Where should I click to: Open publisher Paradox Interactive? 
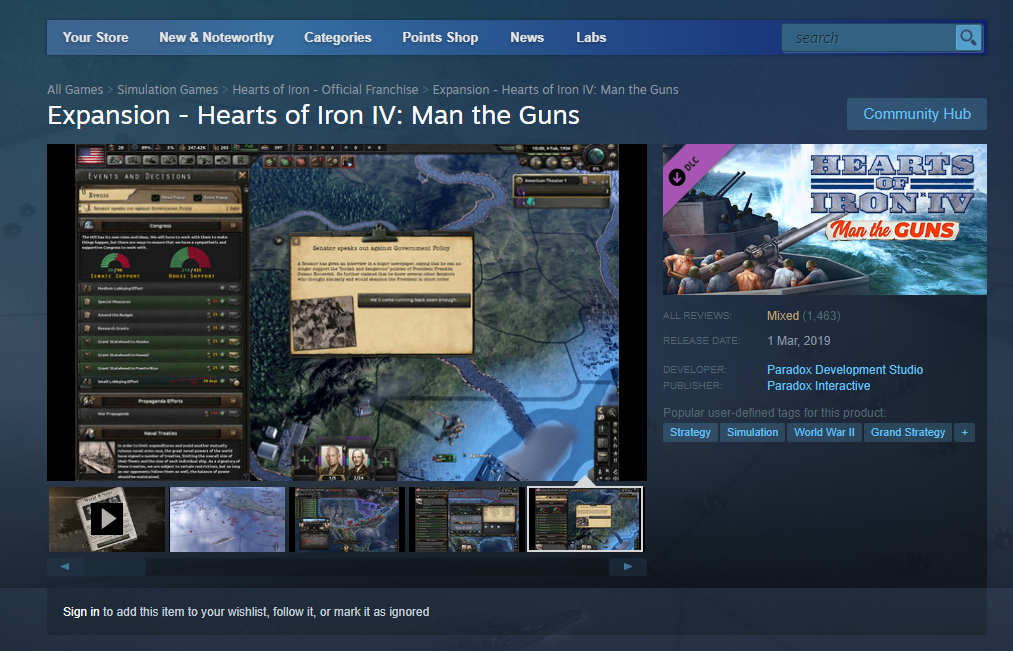pos(818,386)
